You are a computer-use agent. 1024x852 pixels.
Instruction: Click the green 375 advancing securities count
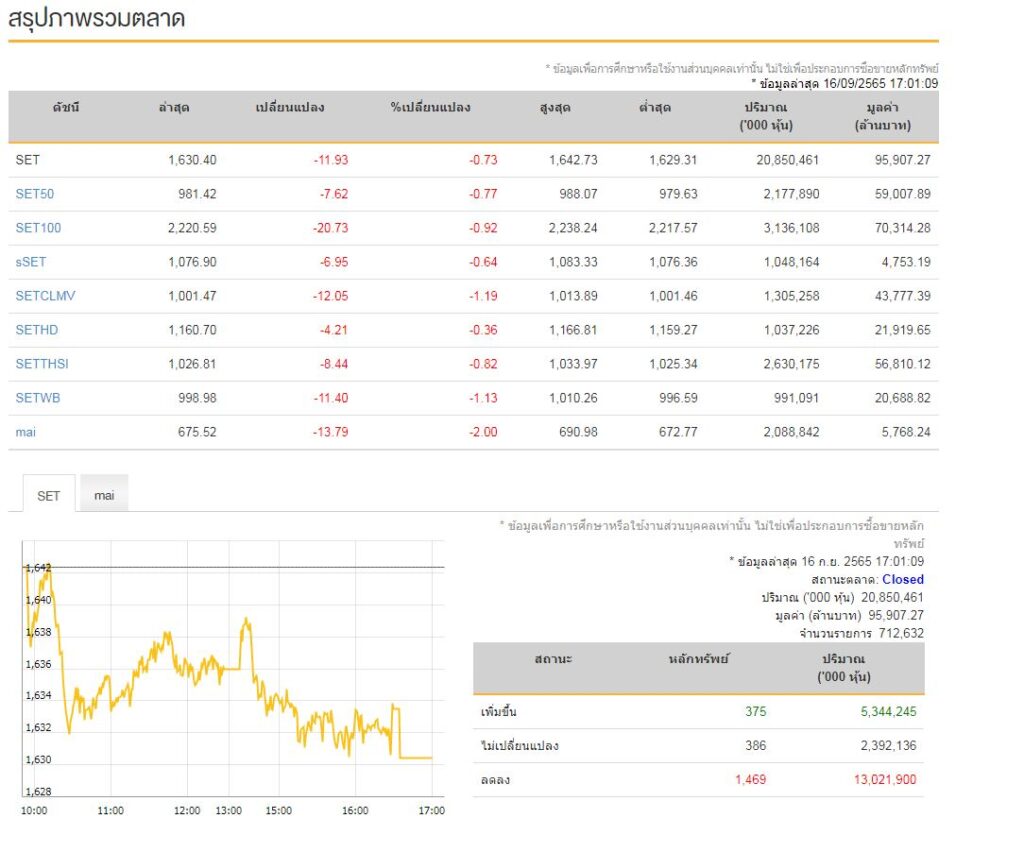(x=755, y=712)
